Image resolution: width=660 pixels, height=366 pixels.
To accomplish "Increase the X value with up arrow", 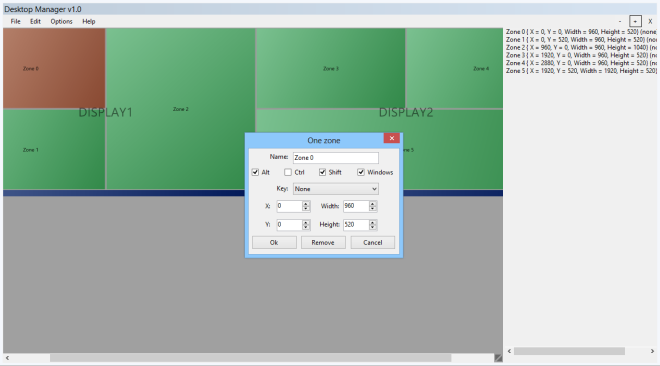I will pos(306,204).
